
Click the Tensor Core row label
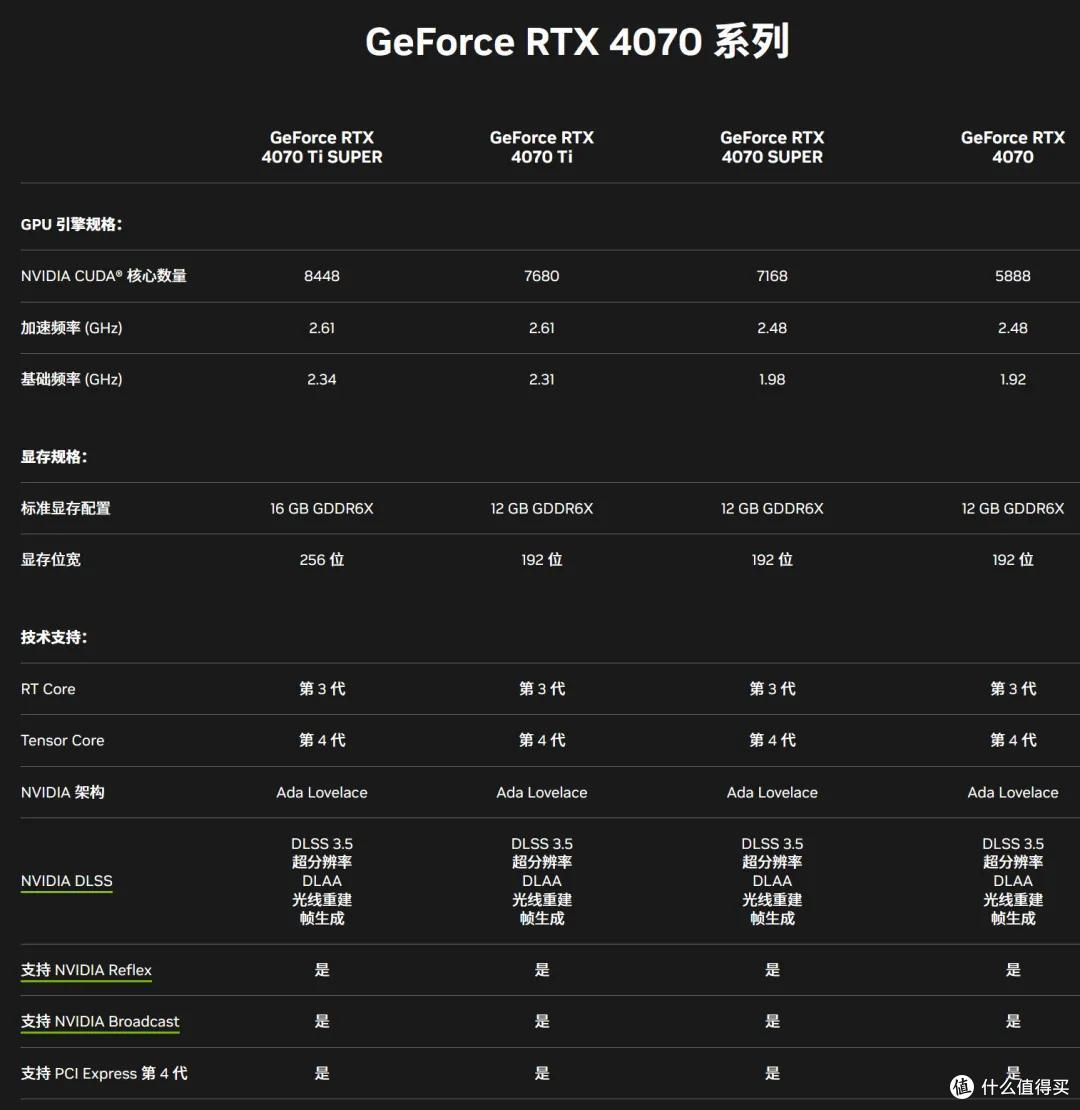click(62, 740)
